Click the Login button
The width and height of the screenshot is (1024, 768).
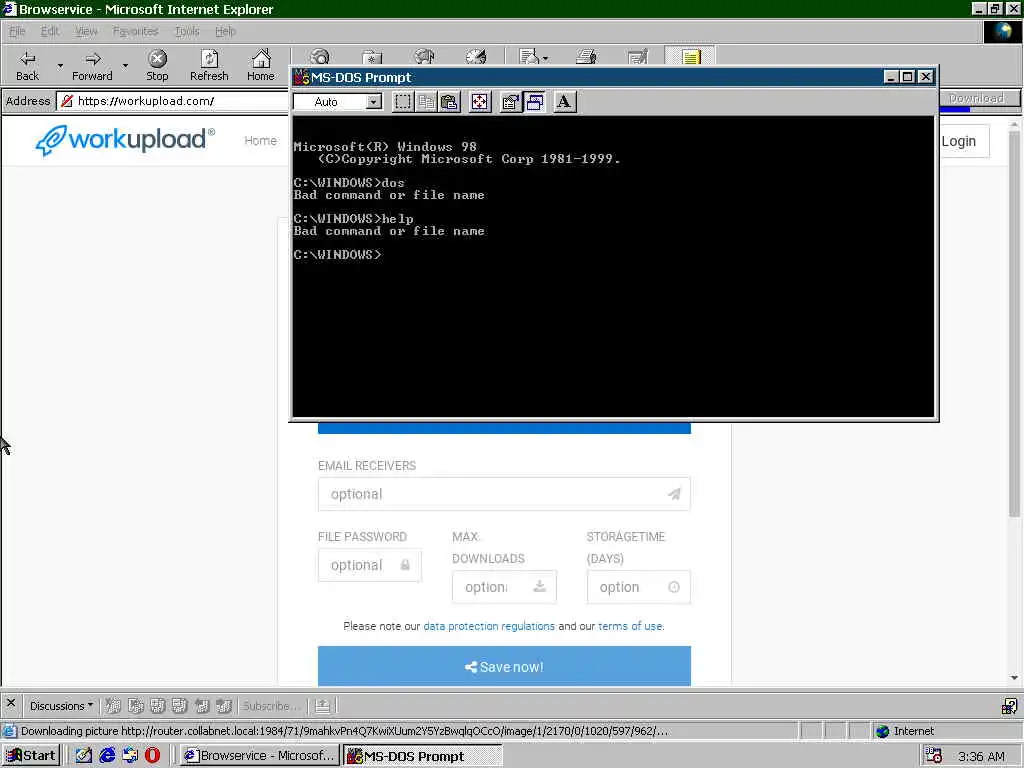963,141
